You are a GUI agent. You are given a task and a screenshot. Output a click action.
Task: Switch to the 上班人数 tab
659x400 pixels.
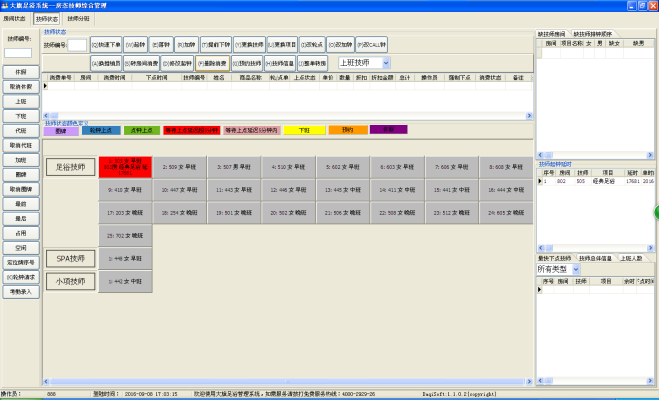pyautogui.click(x=631, y=258)
